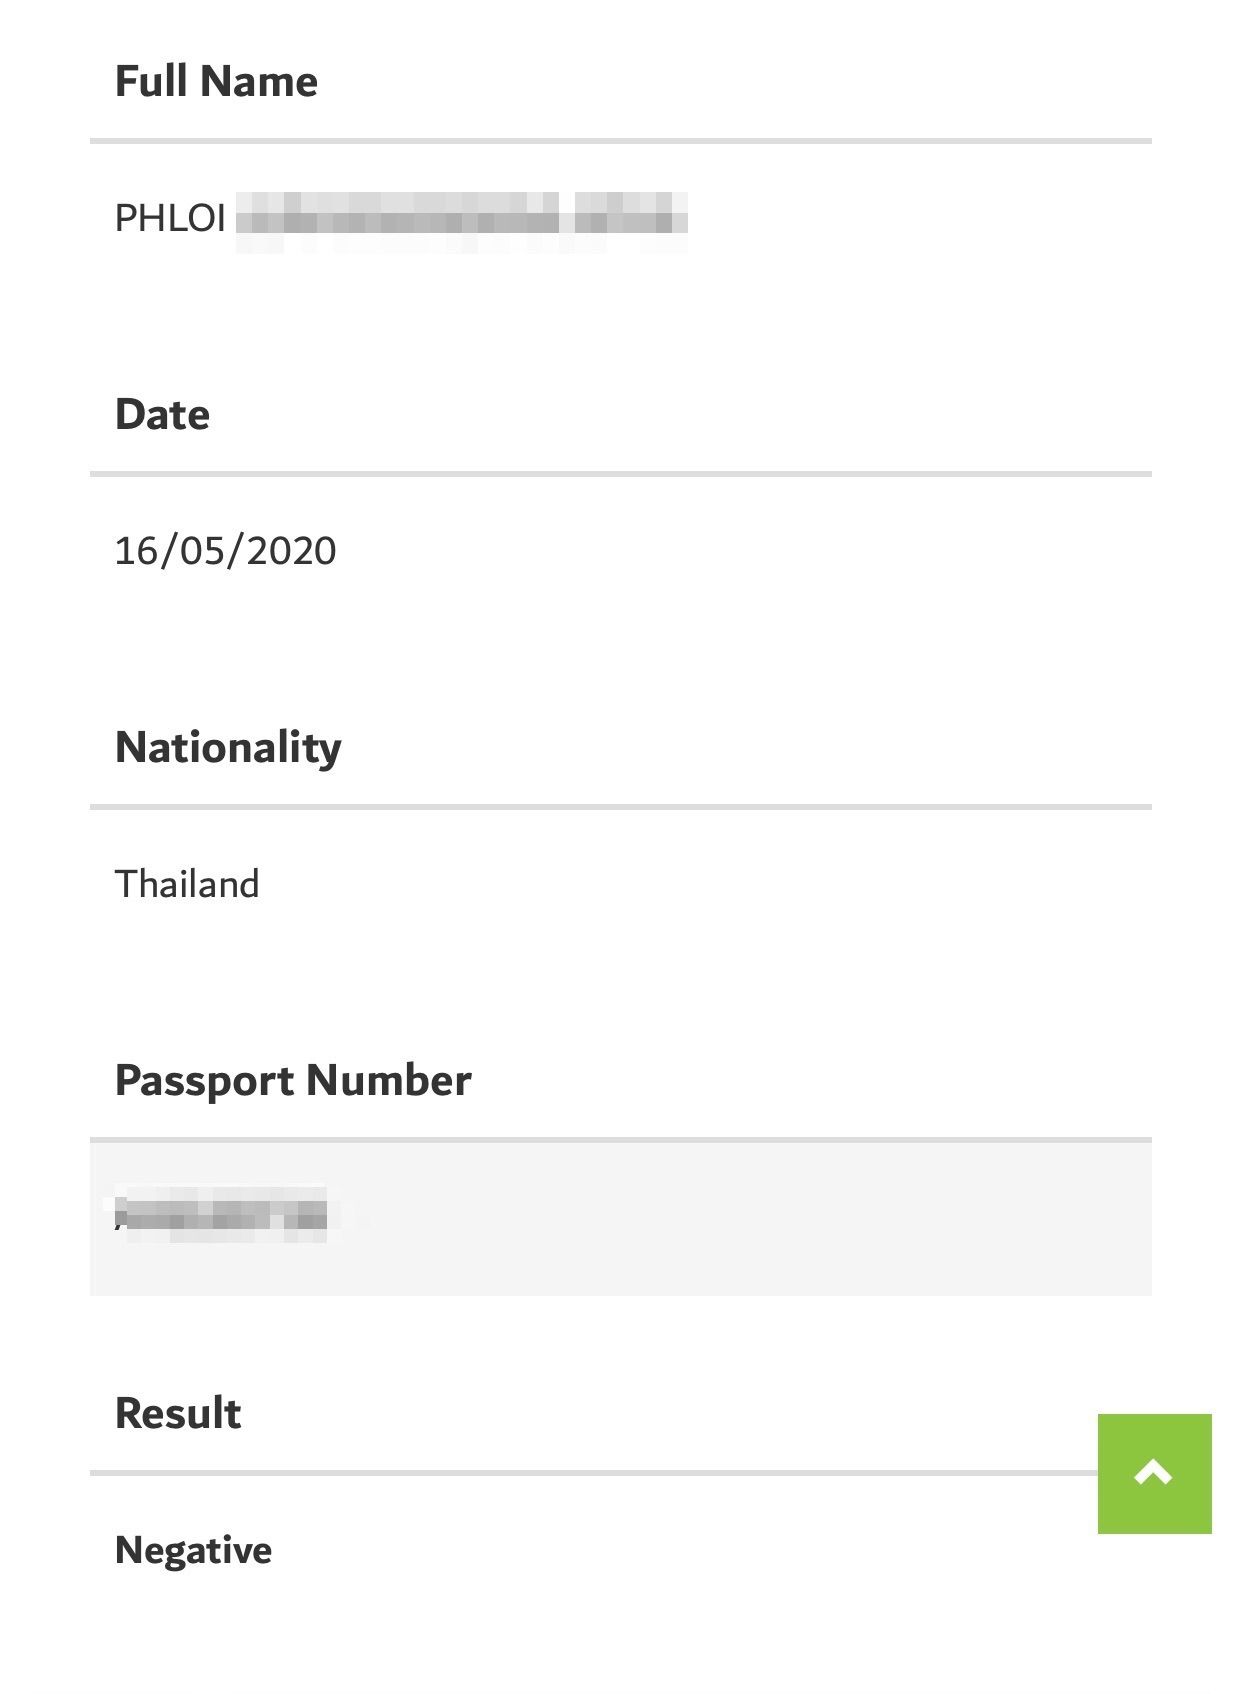The height and width of the screenshot is (1694, 1242).
Task: Click the blurred passport number text
Action: point(222,1214)
